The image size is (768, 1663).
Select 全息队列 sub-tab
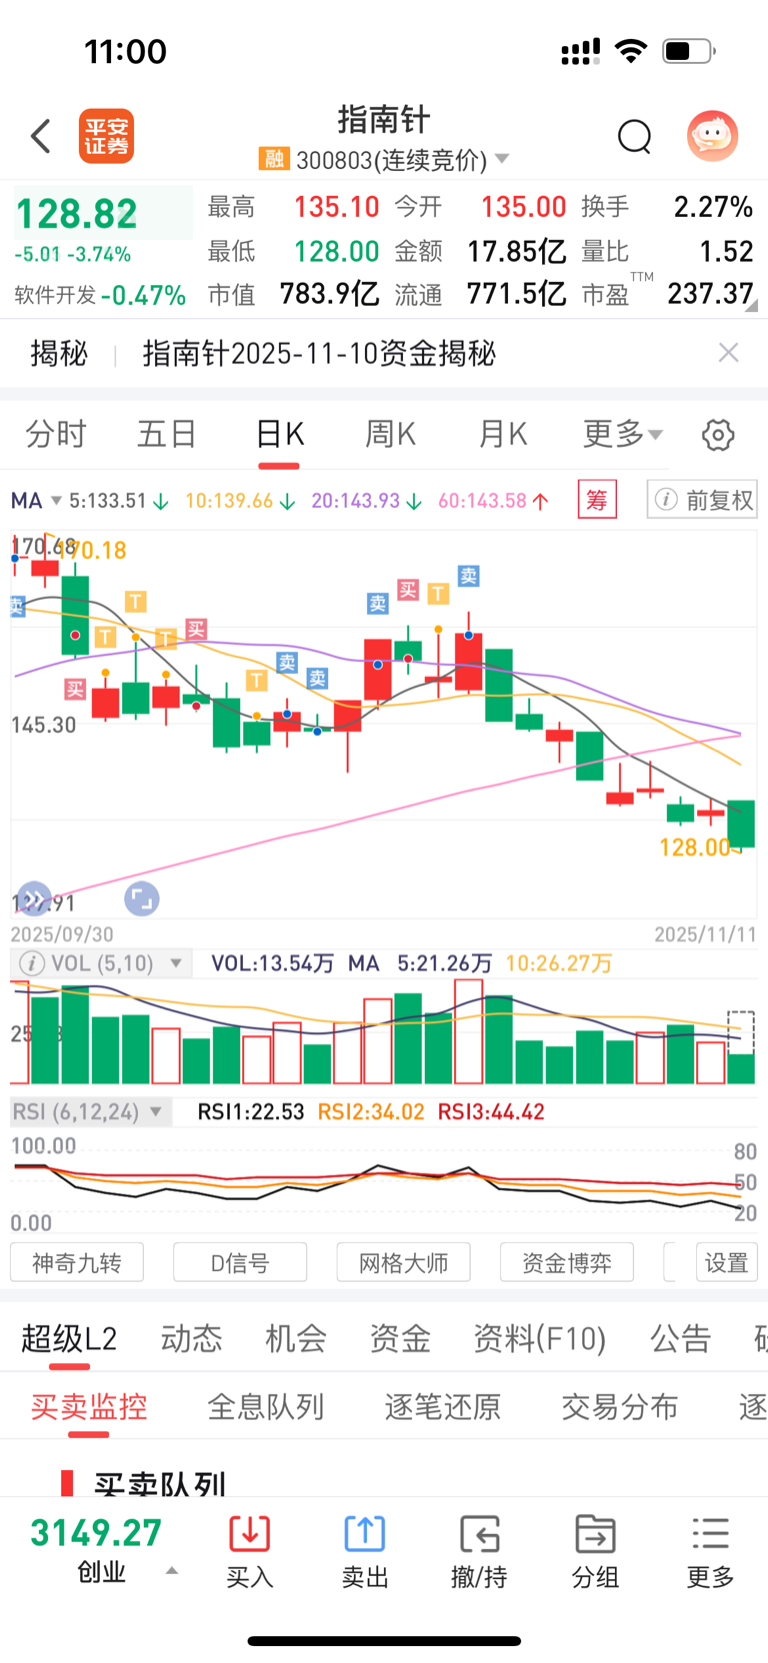266,1407
